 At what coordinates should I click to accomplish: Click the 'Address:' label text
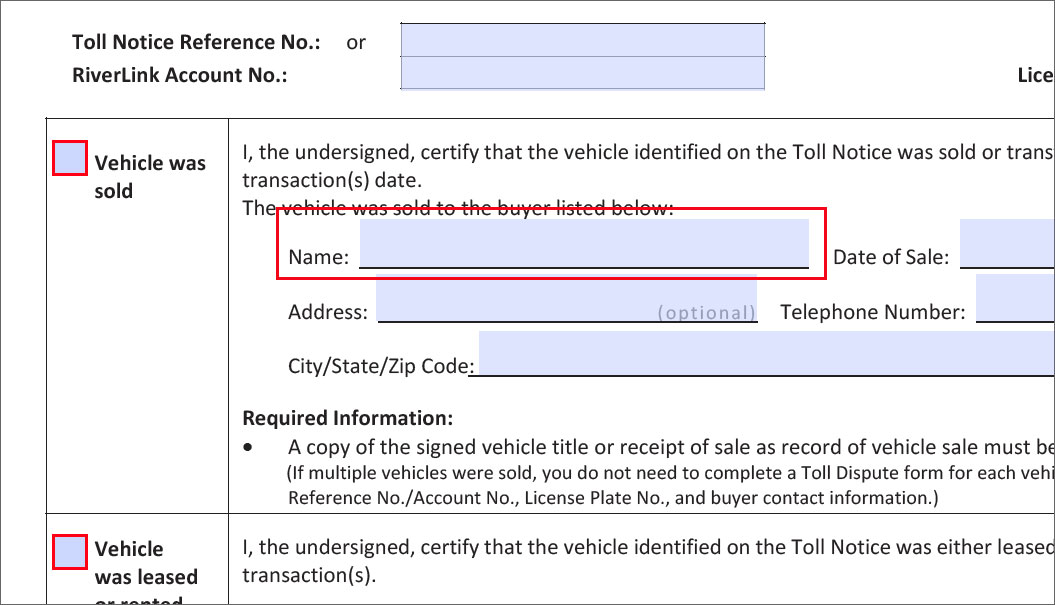click(328, 312)
